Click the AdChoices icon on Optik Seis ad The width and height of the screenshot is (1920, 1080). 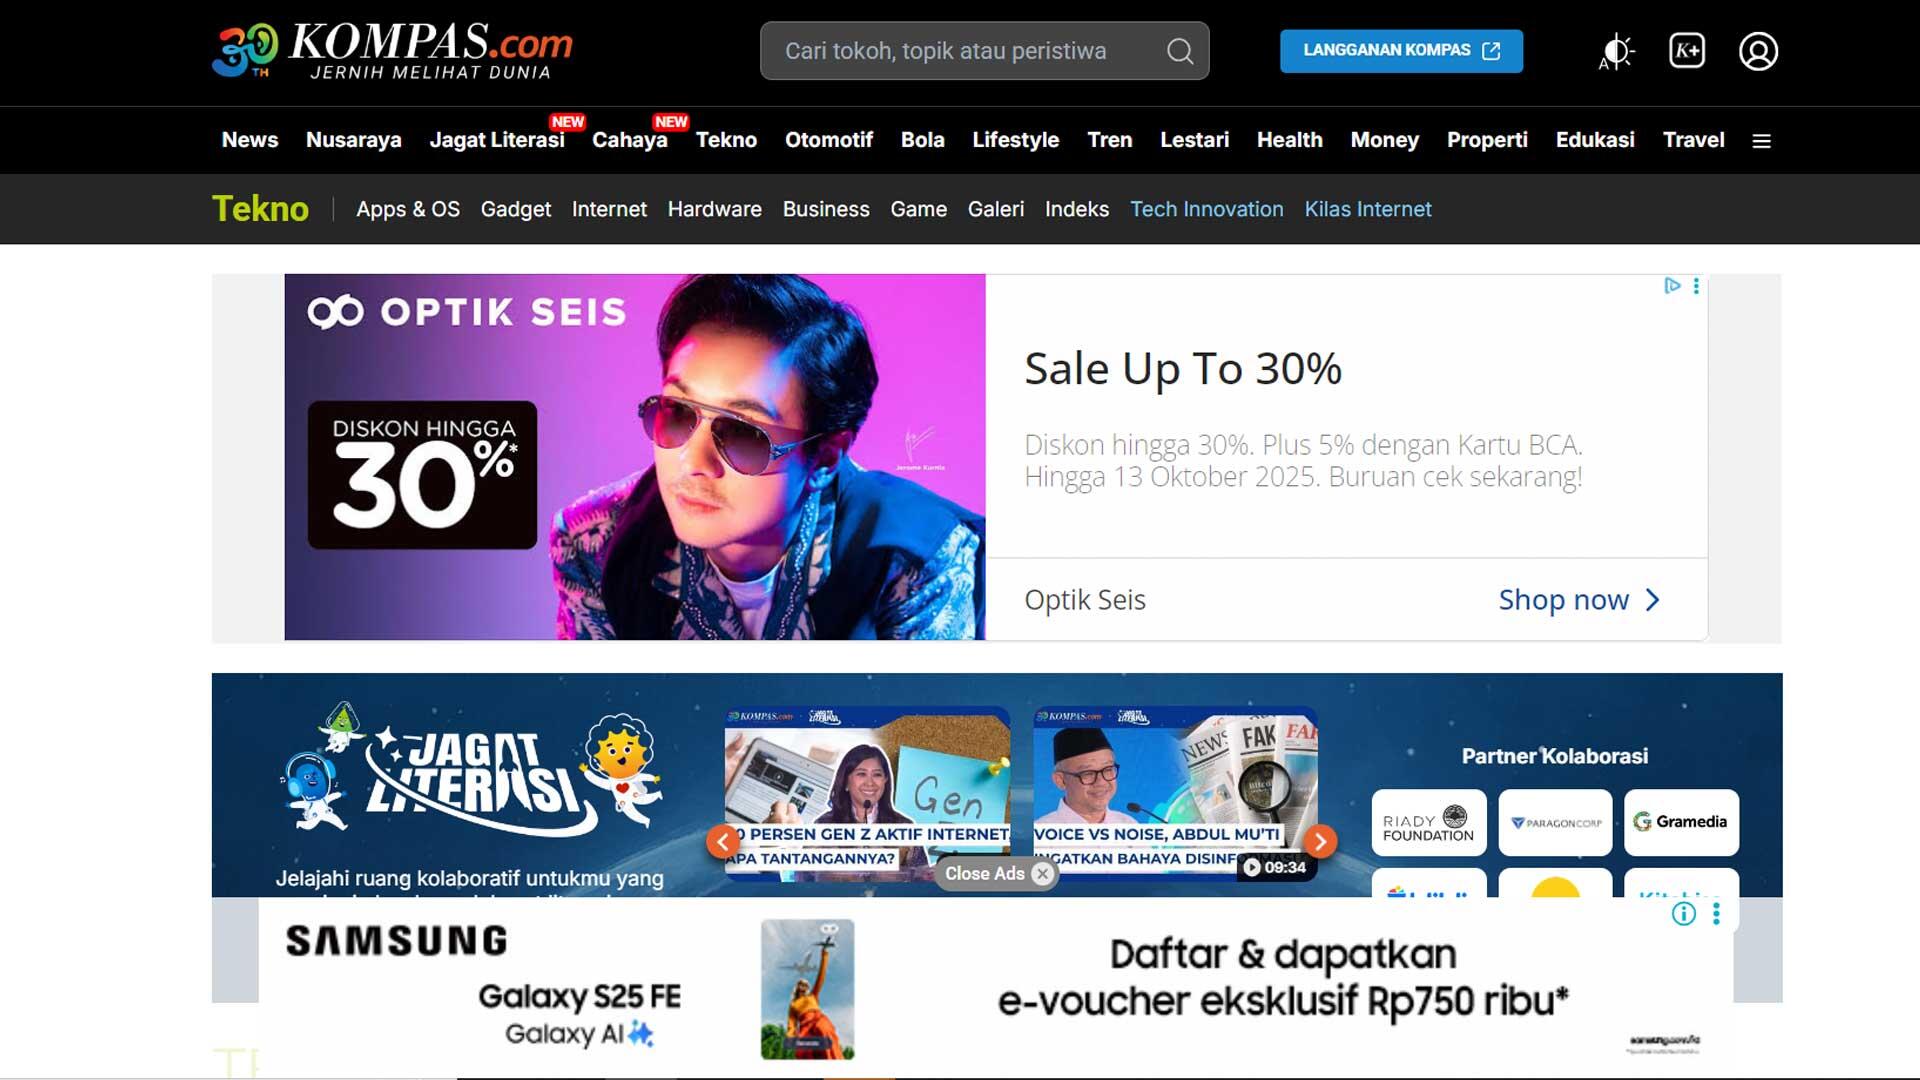coord(1672,286)
